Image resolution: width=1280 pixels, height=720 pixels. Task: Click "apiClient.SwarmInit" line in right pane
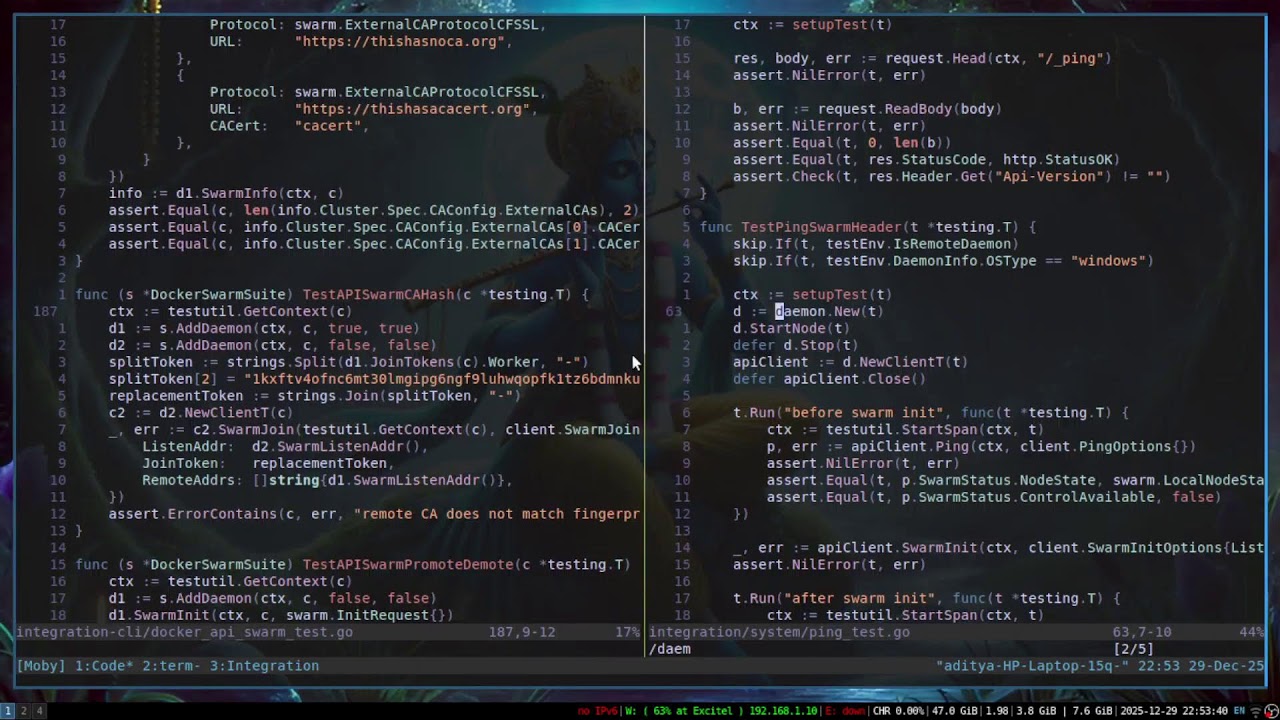[998, 548]
